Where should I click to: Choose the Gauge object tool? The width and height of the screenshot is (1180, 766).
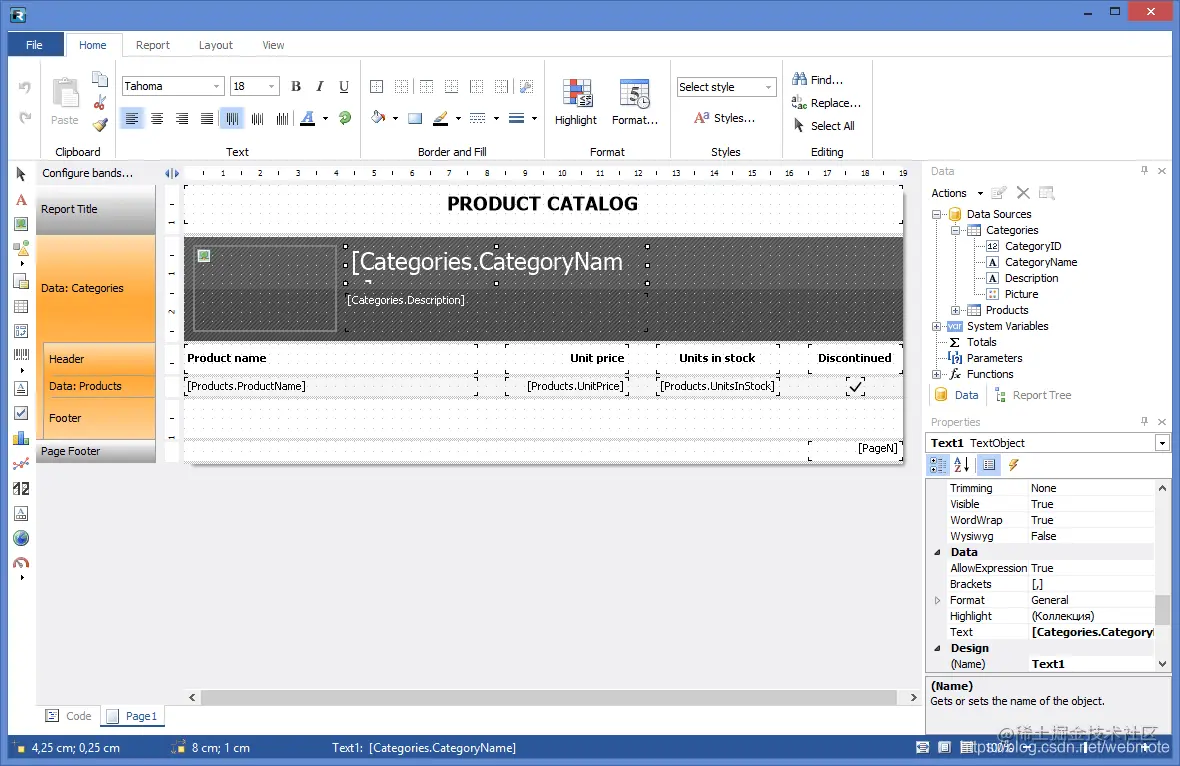coord(21,563)
